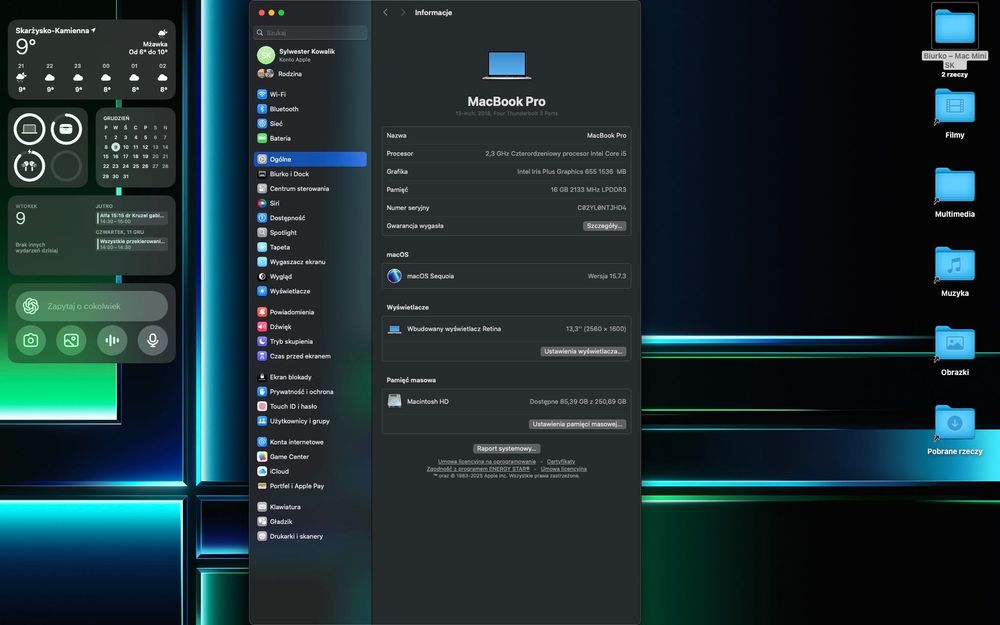Open Użytkownicy i grupy settings
Screen dimensions: 1000x625
point(310,422)
